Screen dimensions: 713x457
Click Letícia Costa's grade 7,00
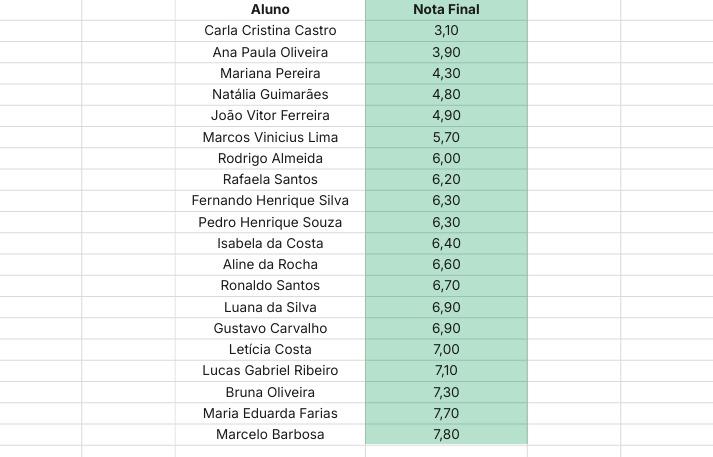tap(446, 349)
